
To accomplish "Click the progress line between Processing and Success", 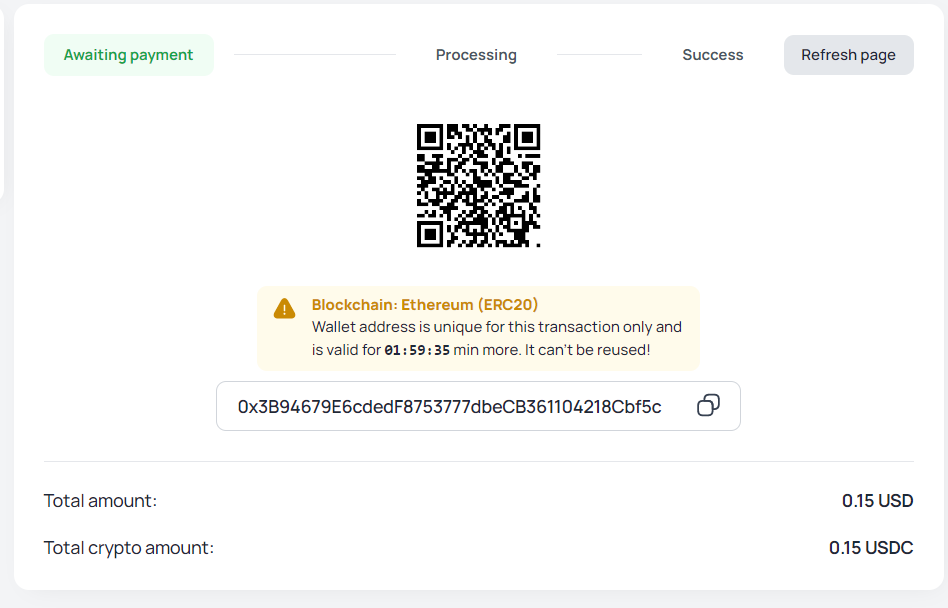I will (599, 55).
